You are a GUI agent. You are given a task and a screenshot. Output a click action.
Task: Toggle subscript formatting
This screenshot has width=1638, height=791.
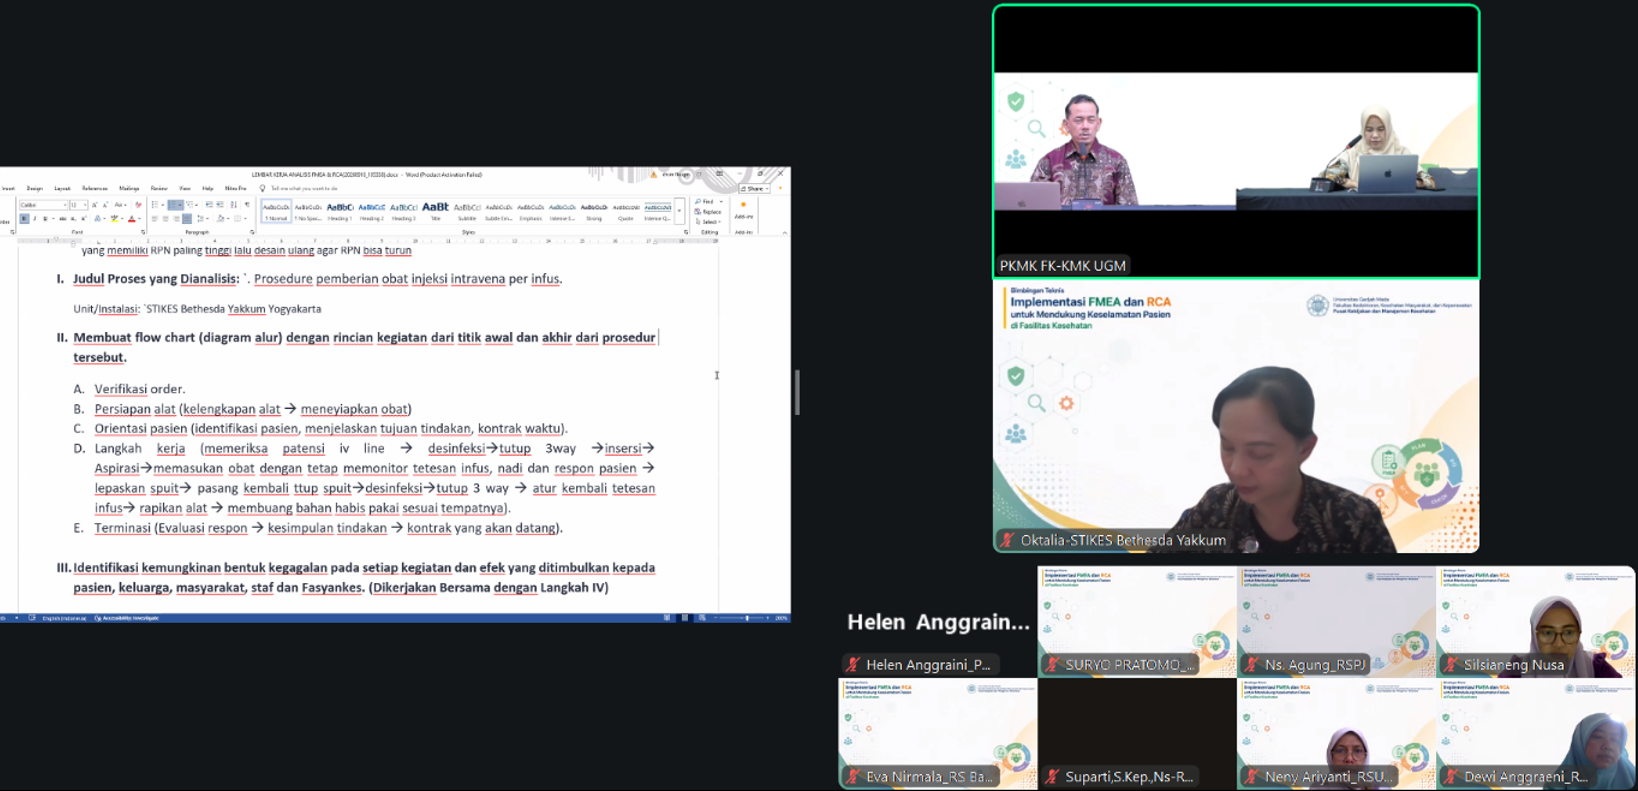73,218
